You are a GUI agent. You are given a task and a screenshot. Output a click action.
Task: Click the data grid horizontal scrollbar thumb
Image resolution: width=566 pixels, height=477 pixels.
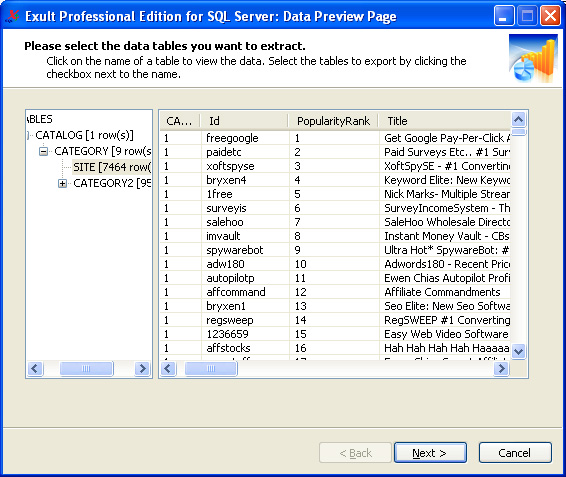pyautogui.click(x=211, y=369)
